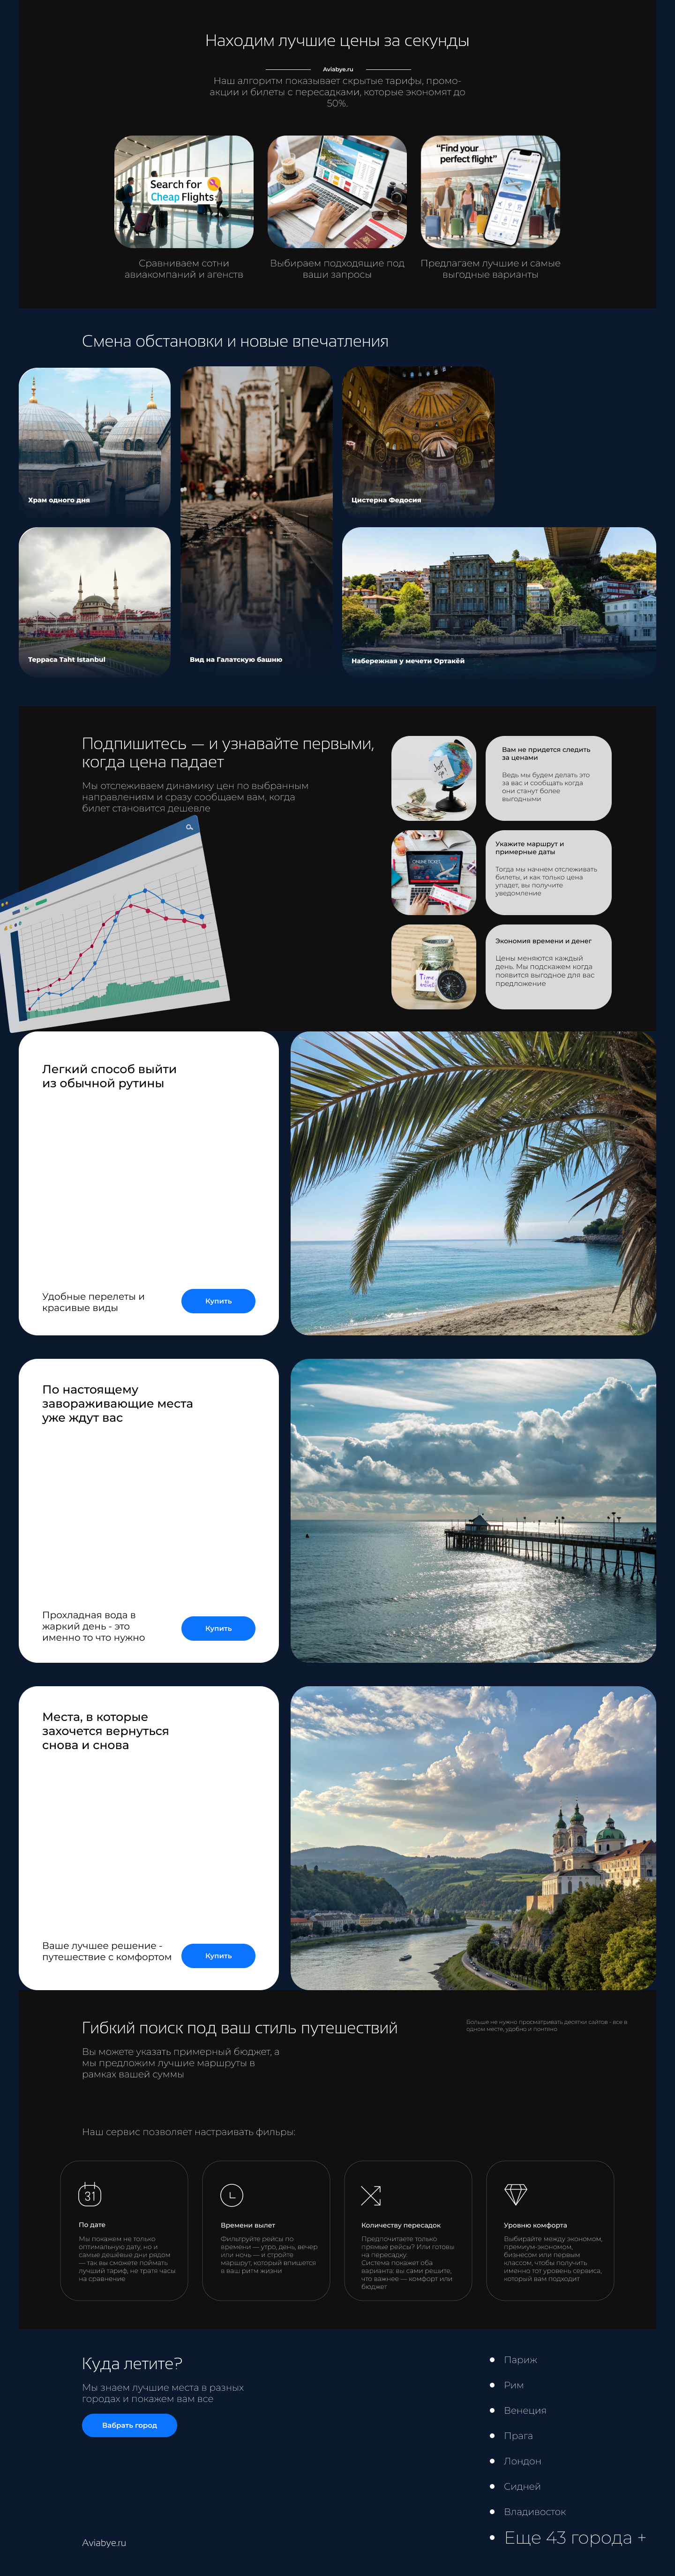Click the clock icon for departure time
This screenshot has height=2576, width=675.
pyautogui.click(x=231, y=2194)
